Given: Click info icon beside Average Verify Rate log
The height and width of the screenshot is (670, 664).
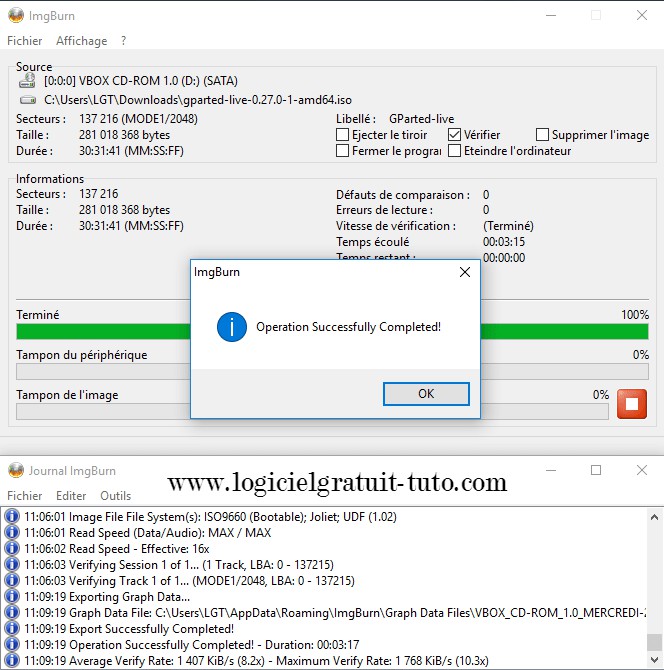Looking at the screenshot, I should 12,661.
